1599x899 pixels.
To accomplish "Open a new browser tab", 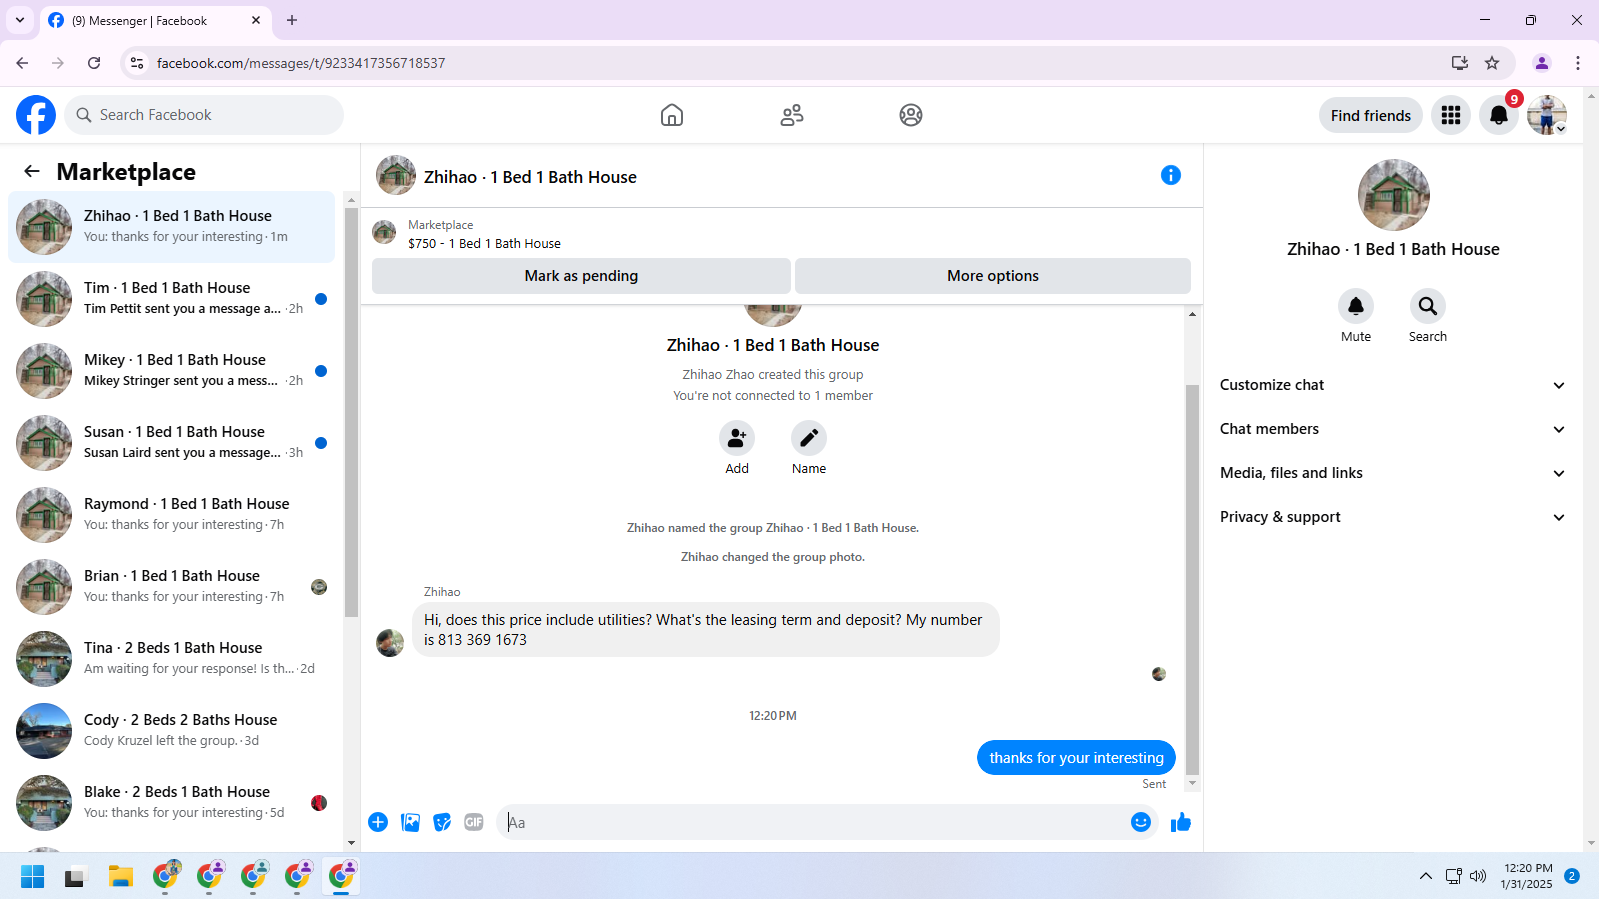I will point(292,20).
